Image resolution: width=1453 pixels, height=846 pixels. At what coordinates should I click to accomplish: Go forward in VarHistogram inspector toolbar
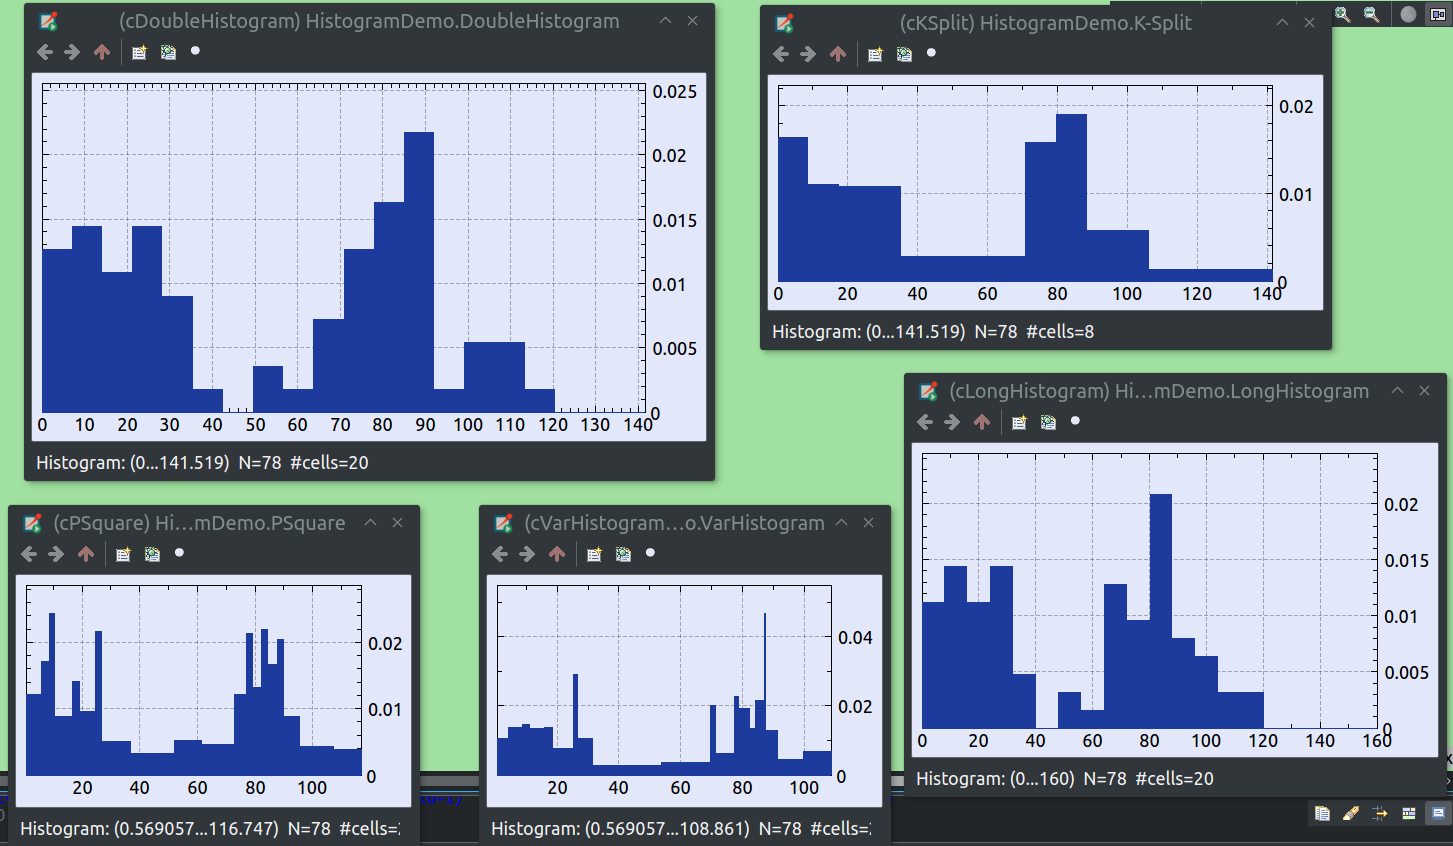(x=527, y=554)
